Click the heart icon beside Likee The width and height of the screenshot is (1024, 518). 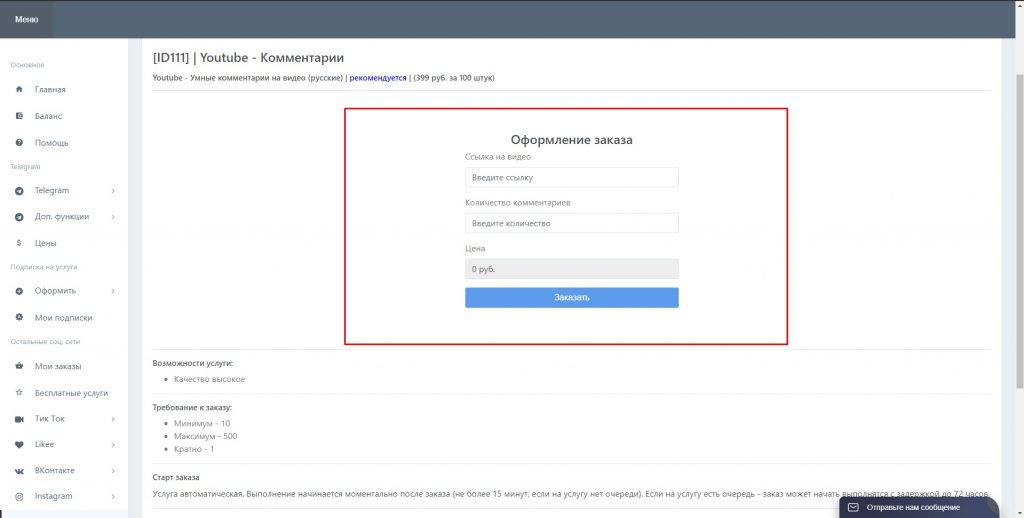click(x=19, y=444)
